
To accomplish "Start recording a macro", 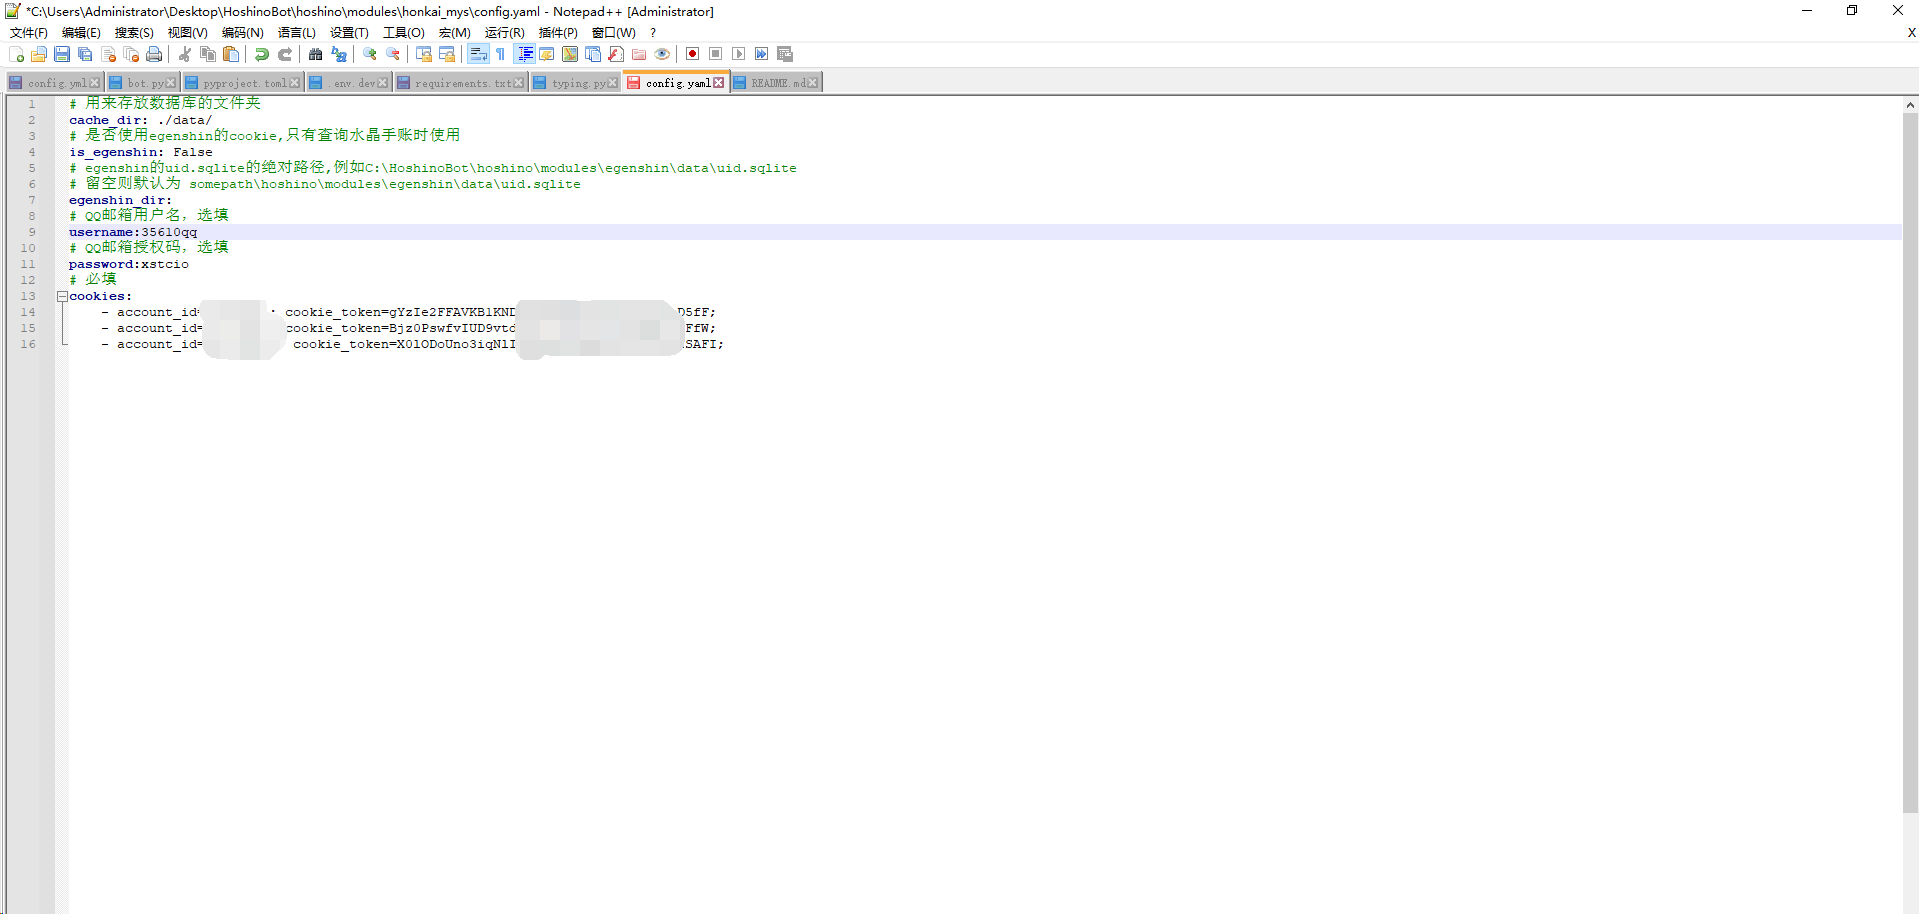I will pyautogui.click(x=691, y=54).
